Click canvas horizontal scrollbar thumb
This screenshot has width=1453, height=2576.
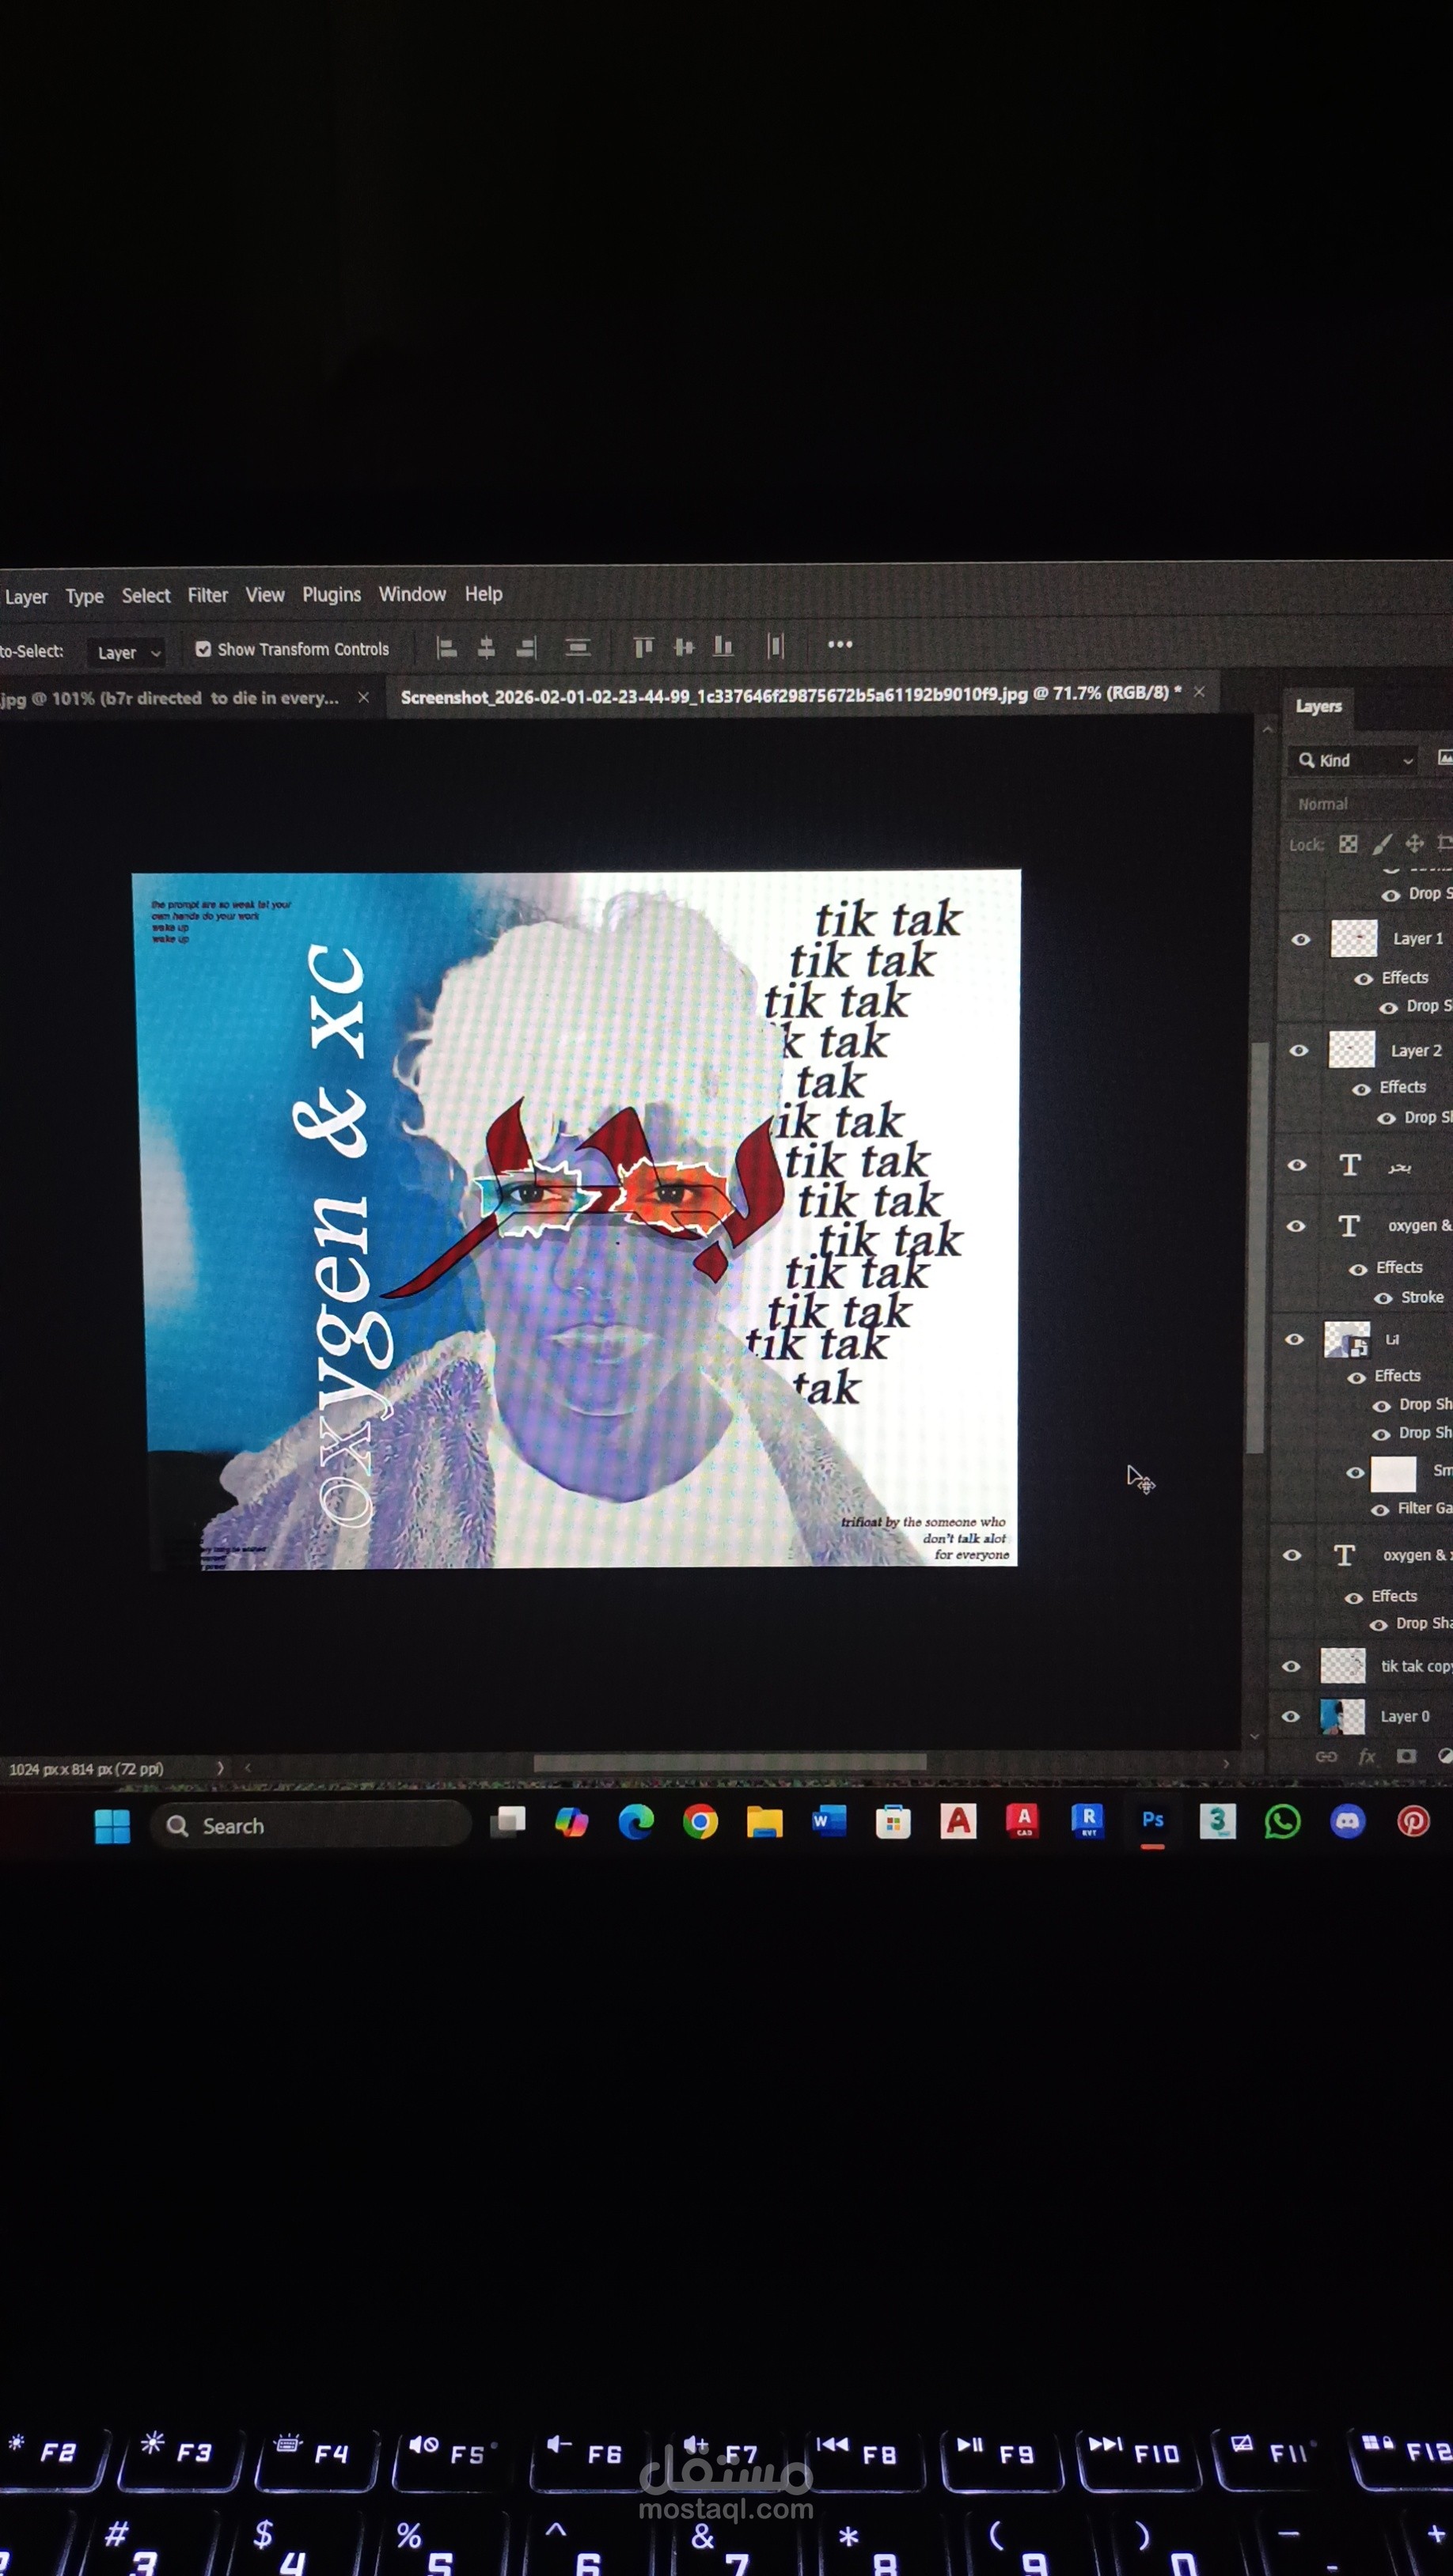730,1762
